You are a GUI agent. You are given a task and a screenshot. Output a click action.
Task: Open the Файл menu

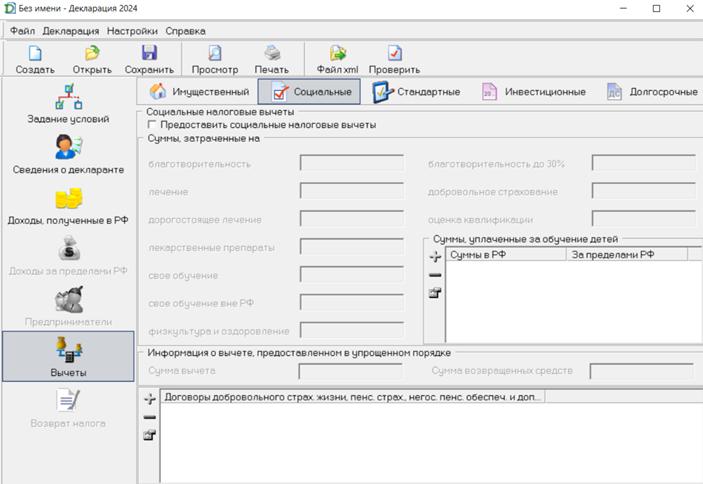22,31
